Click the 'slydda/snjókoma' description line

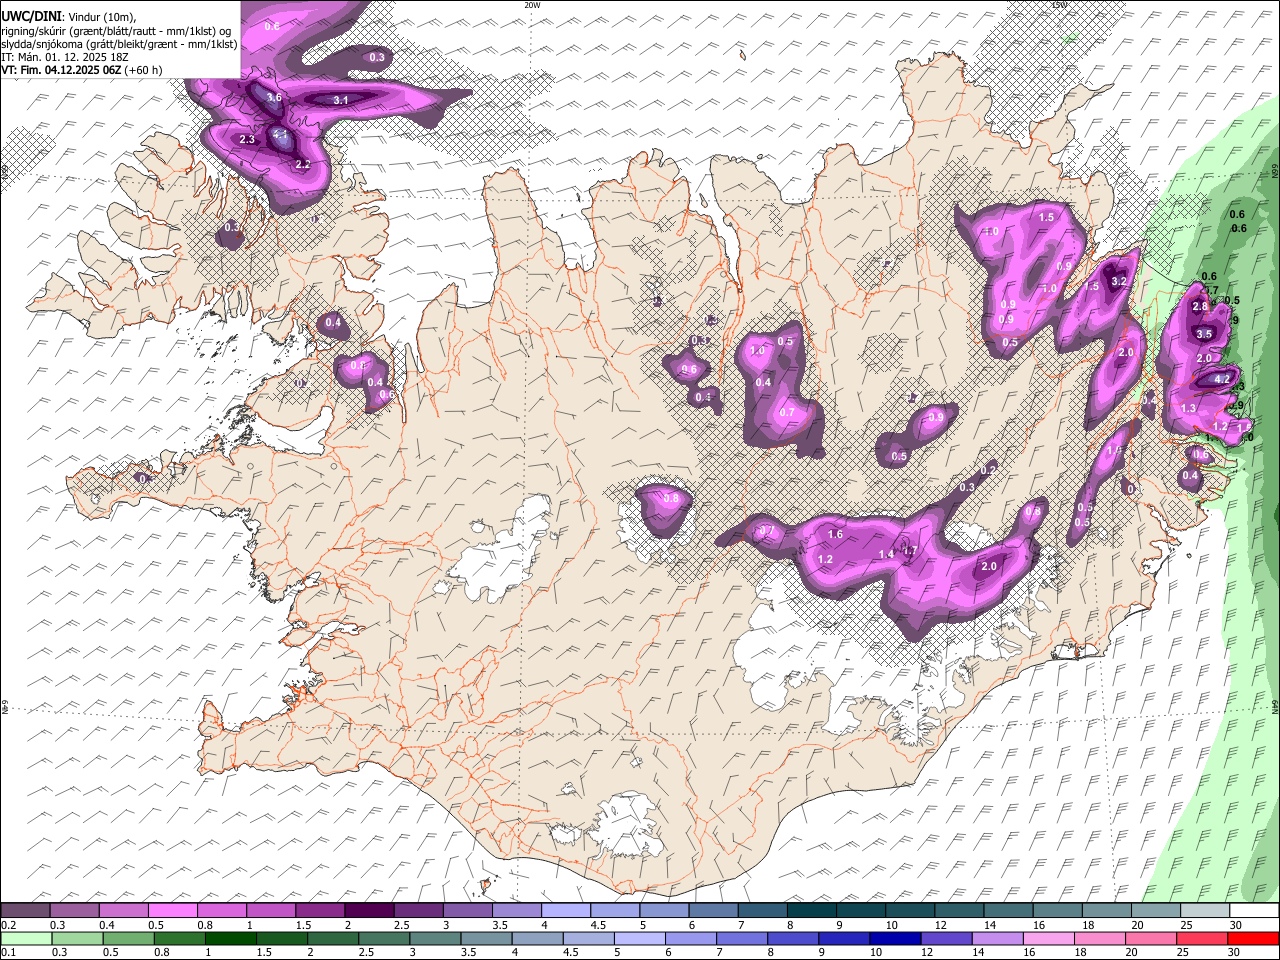[119, 44]
